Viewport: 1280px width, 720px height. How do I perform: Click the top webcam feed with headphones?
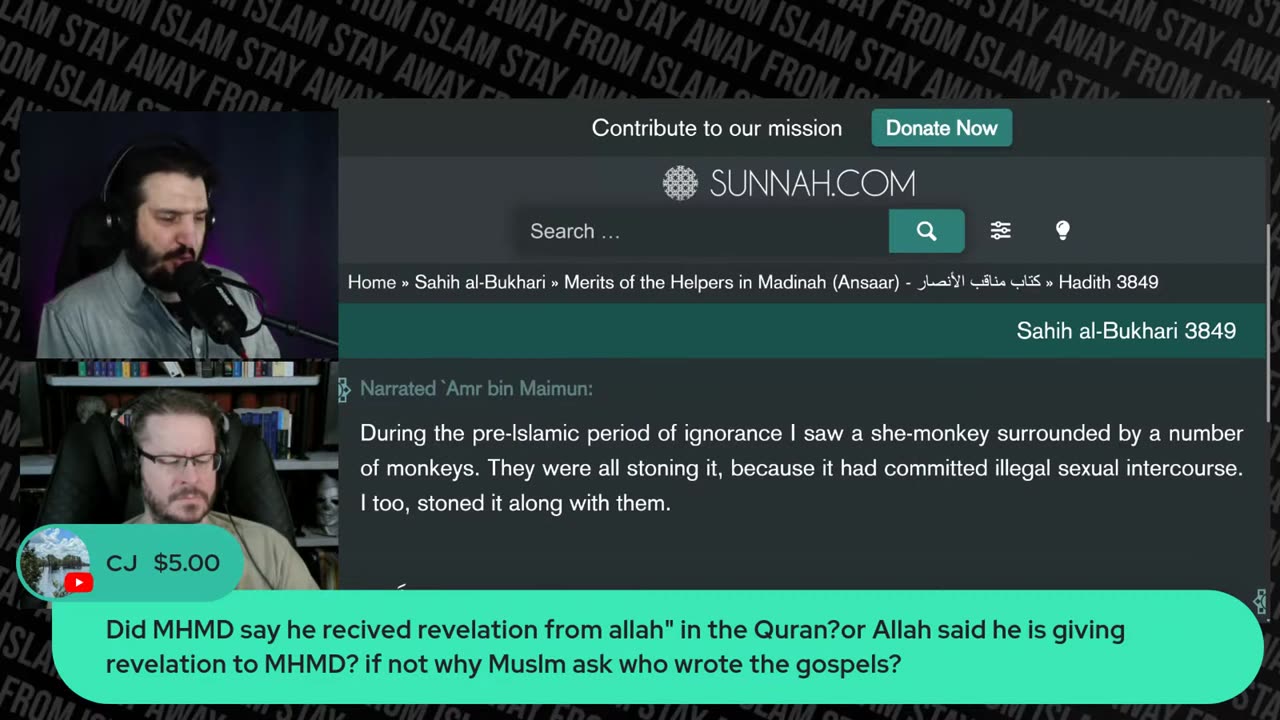(179, 234)
